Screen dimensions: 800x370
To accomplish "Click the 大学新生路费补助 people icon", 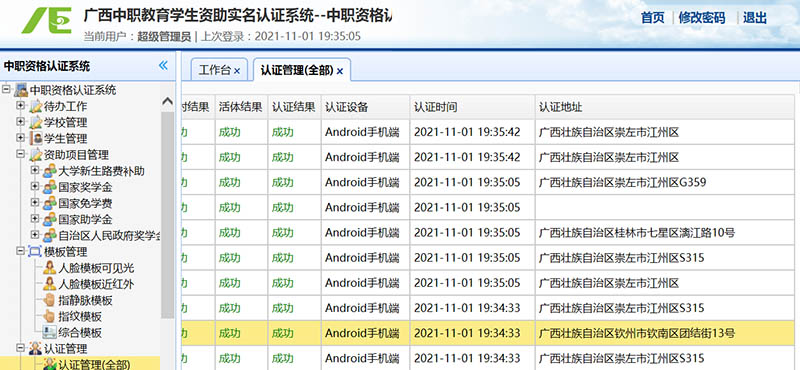I will click(50, 171).
